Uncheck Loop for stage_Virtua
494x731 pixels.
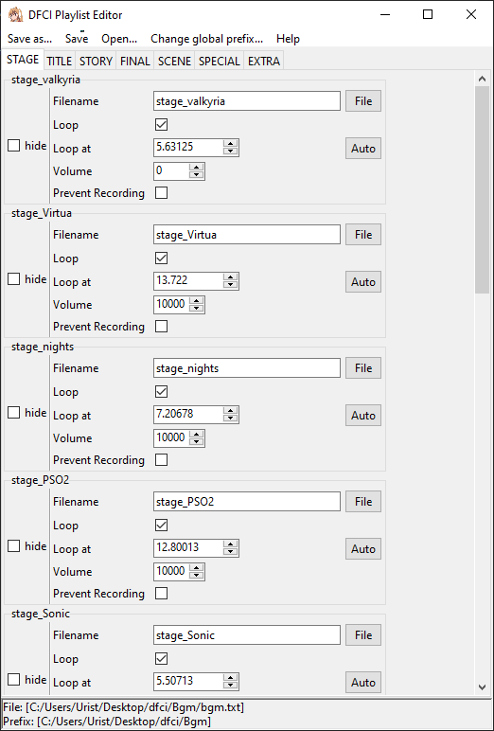[161, 258]
